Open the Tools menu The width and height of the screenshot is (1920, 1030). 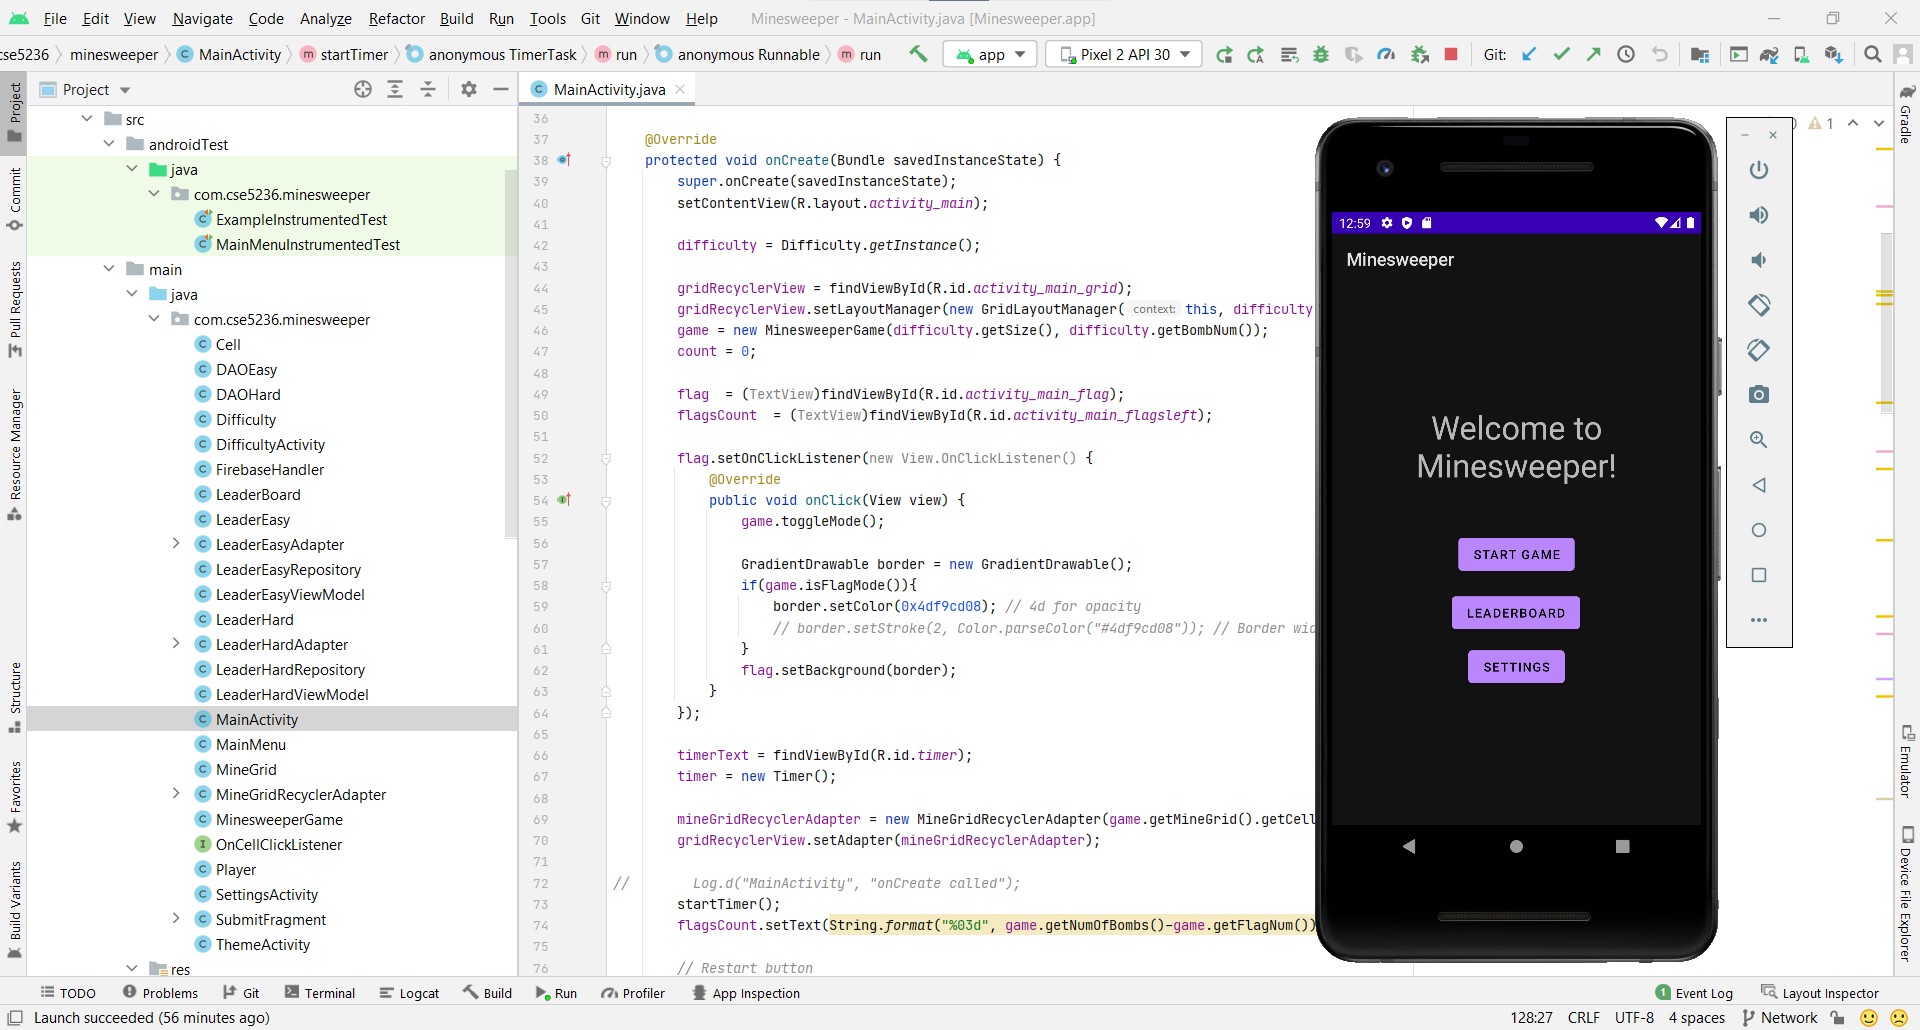(x=547, y=18)
